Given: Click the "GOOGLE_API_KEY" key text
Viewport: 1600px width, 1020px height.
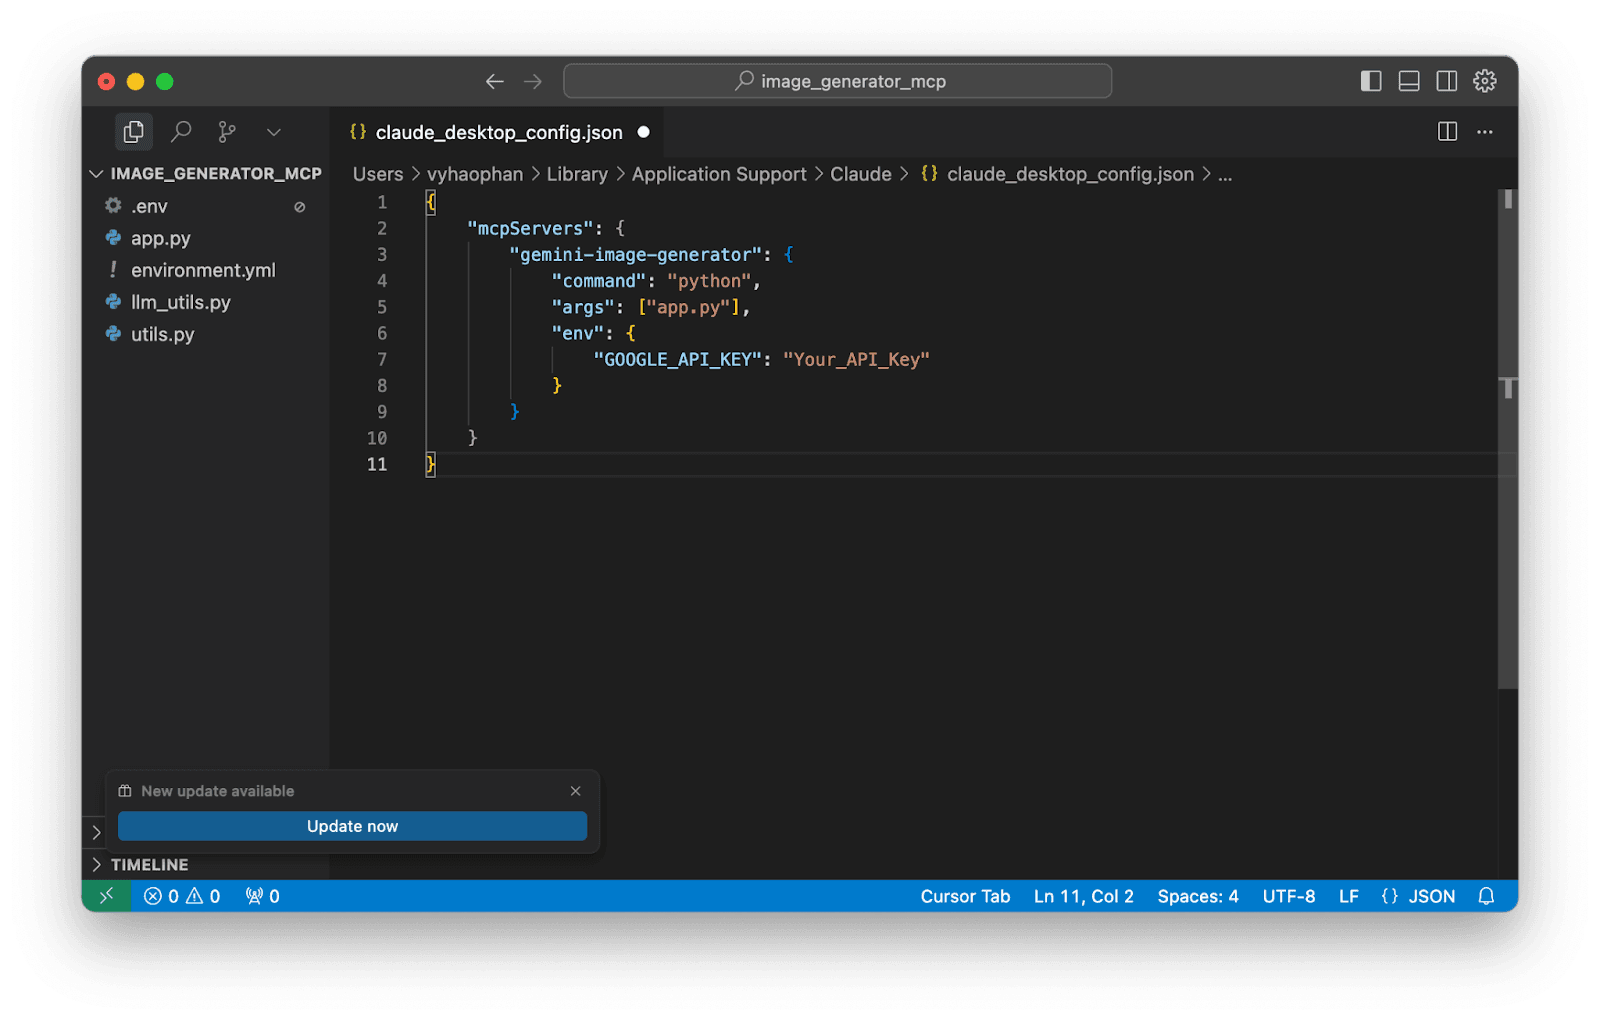Looking at the screenshot, I should point(678,359).
